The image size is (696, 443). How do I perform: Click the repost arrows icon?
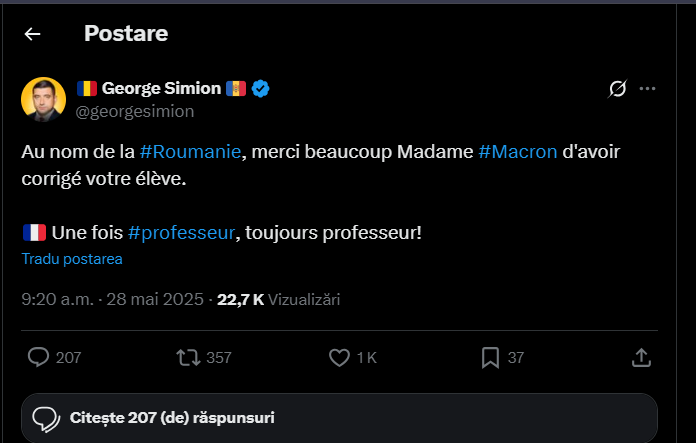click(187, 357)
